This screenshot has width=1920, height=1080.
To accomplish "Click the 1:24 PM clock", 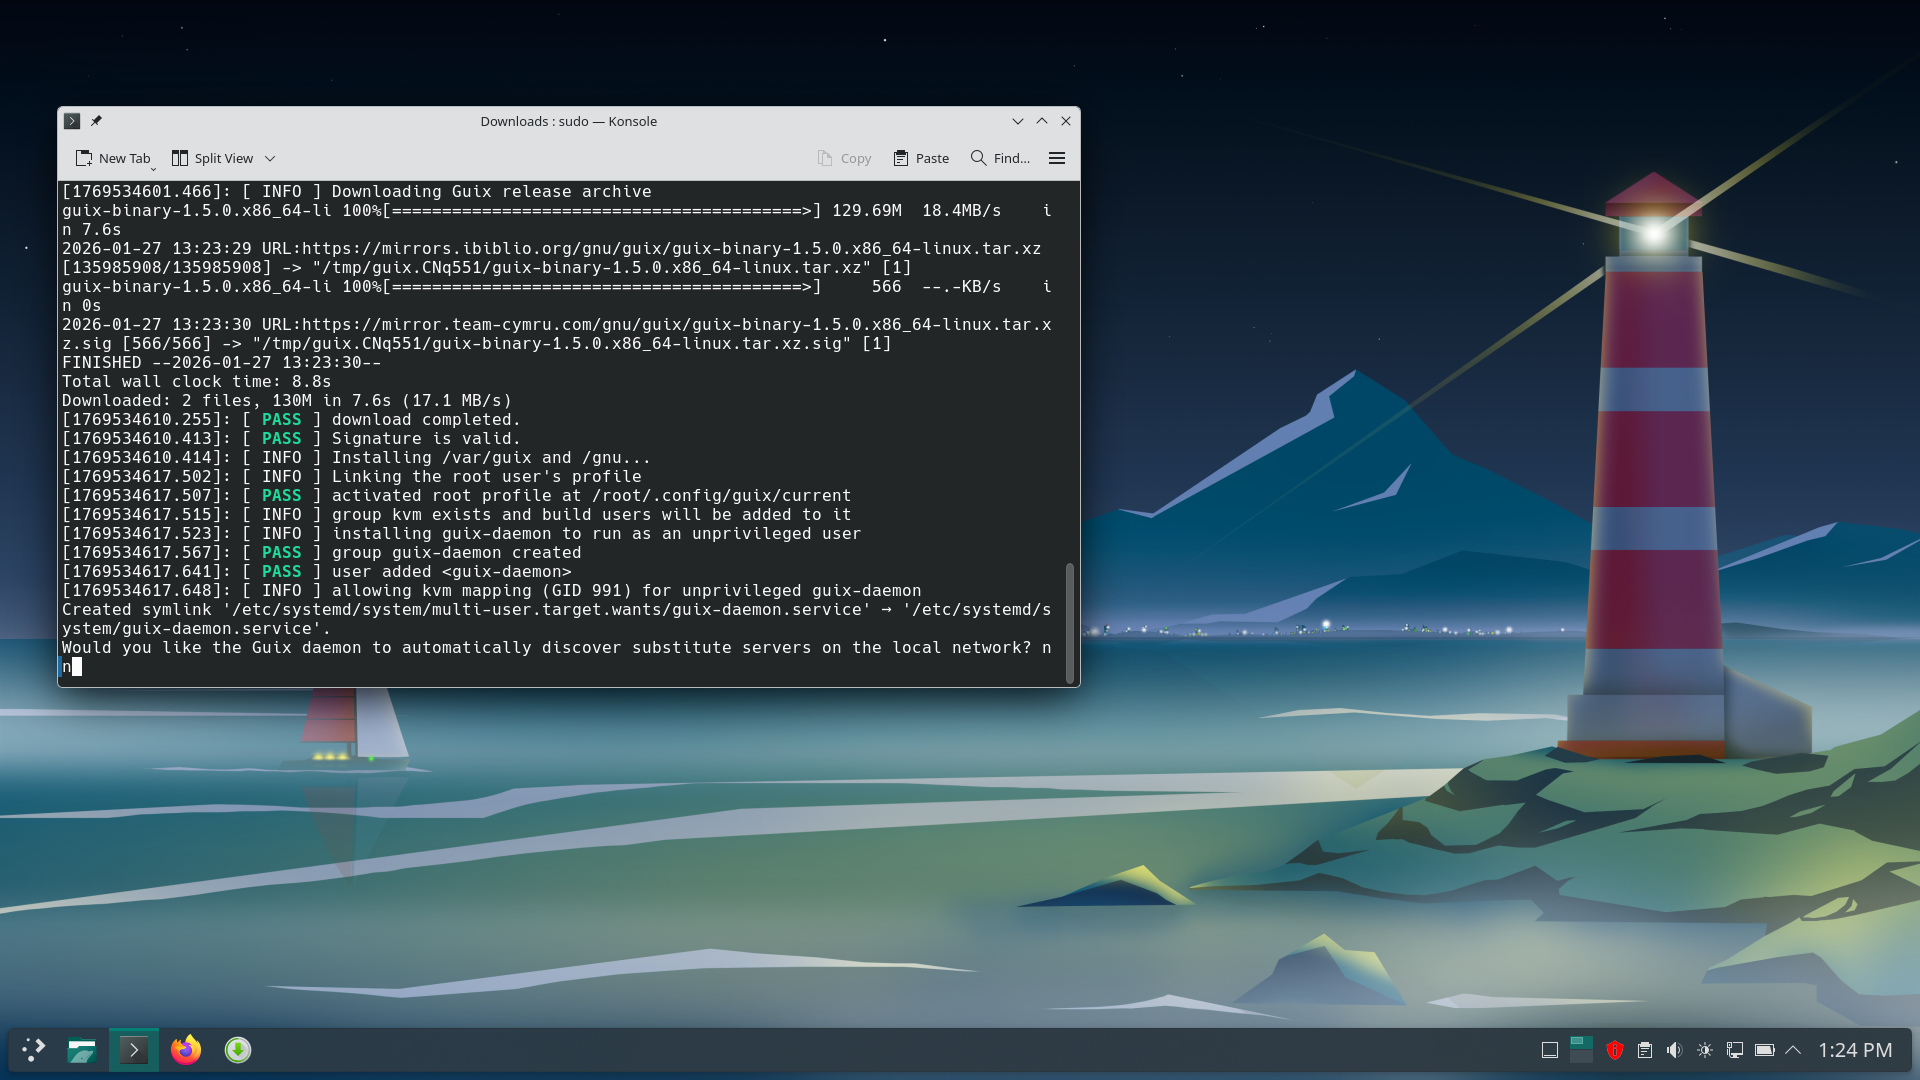I will [1855, 1050].
